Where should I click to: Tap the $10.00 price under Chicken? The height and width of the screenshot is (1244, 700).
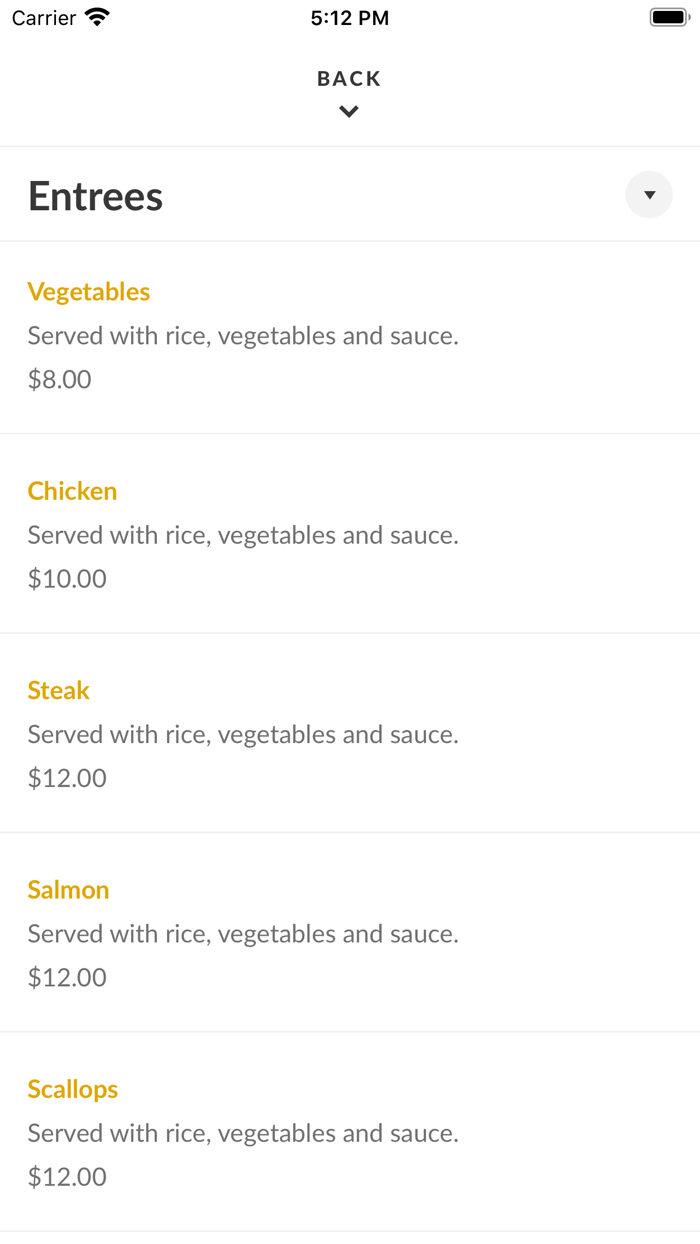click(x=67, y=578)
